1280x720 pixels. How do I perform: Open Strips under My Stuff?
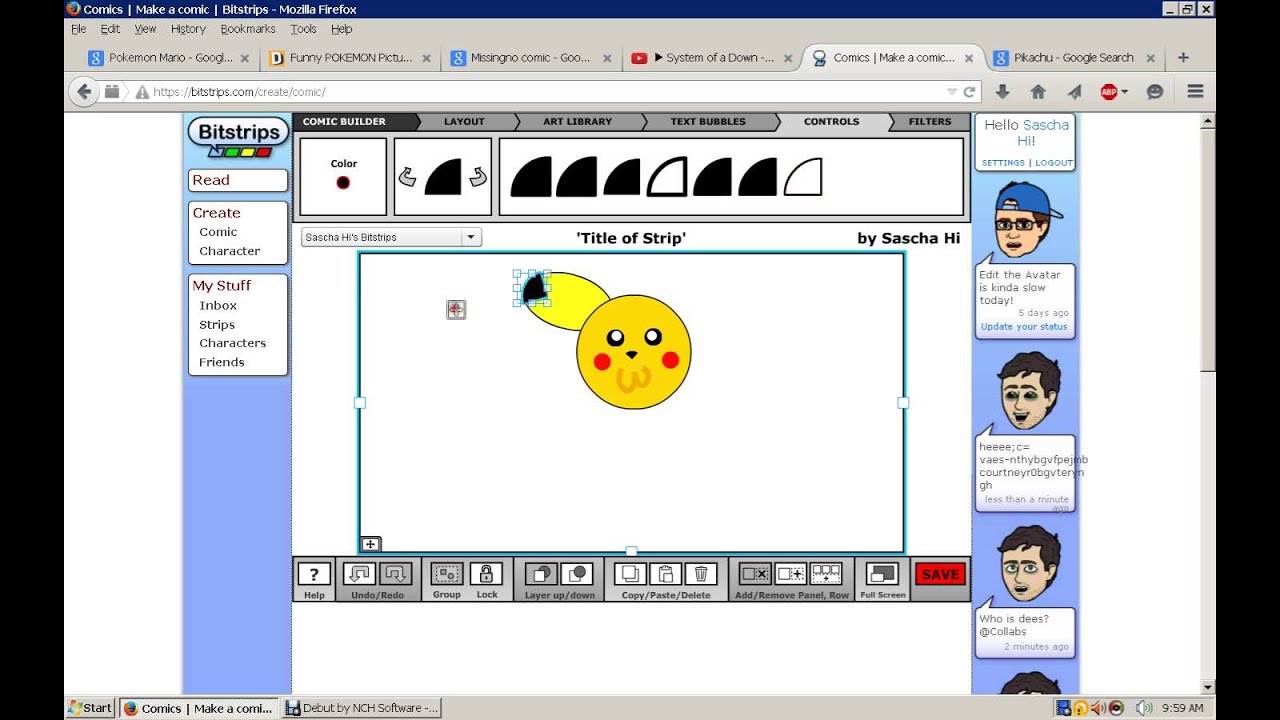(217, 324)
